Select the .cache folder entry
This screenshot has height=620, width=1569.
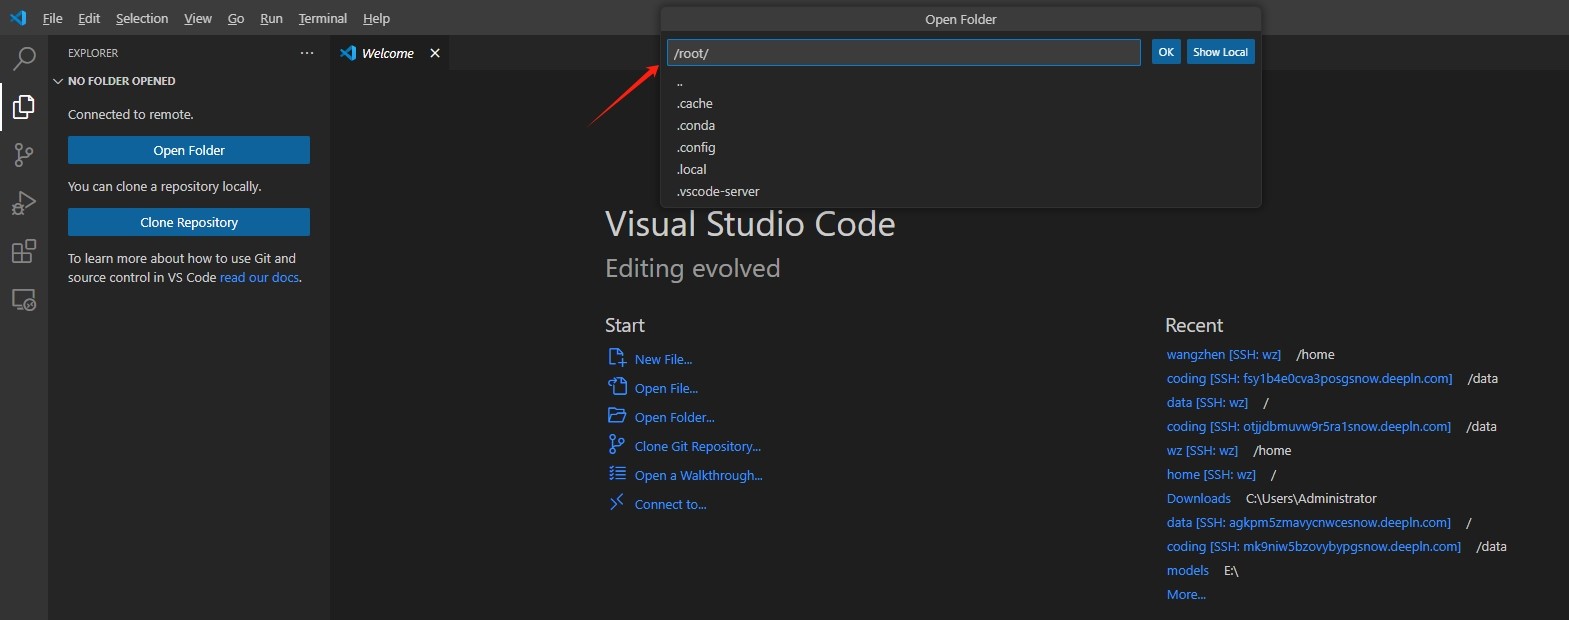961,104
